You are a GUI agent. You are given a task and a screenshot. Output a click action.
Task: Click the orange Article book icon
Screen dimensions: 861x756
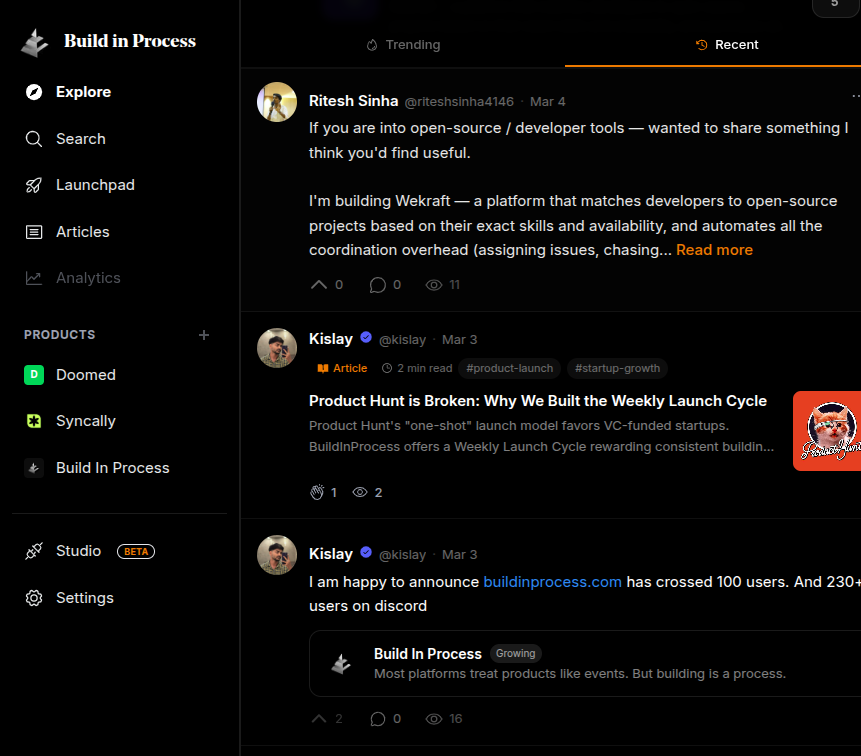(323, 368)
